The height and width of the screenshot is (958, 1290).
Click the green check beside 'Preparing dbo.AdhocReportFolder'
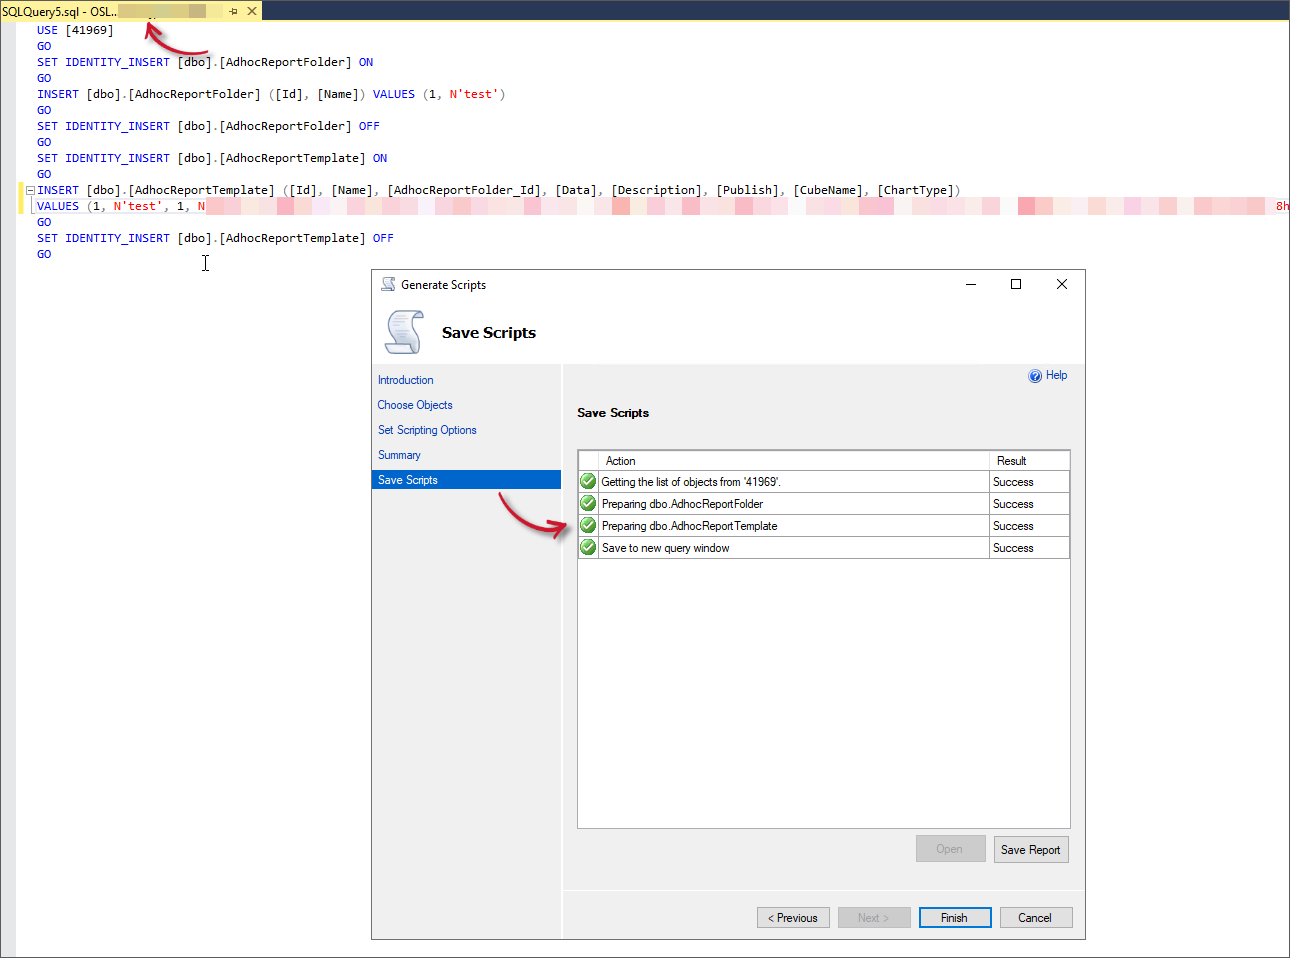coord(588,503)
